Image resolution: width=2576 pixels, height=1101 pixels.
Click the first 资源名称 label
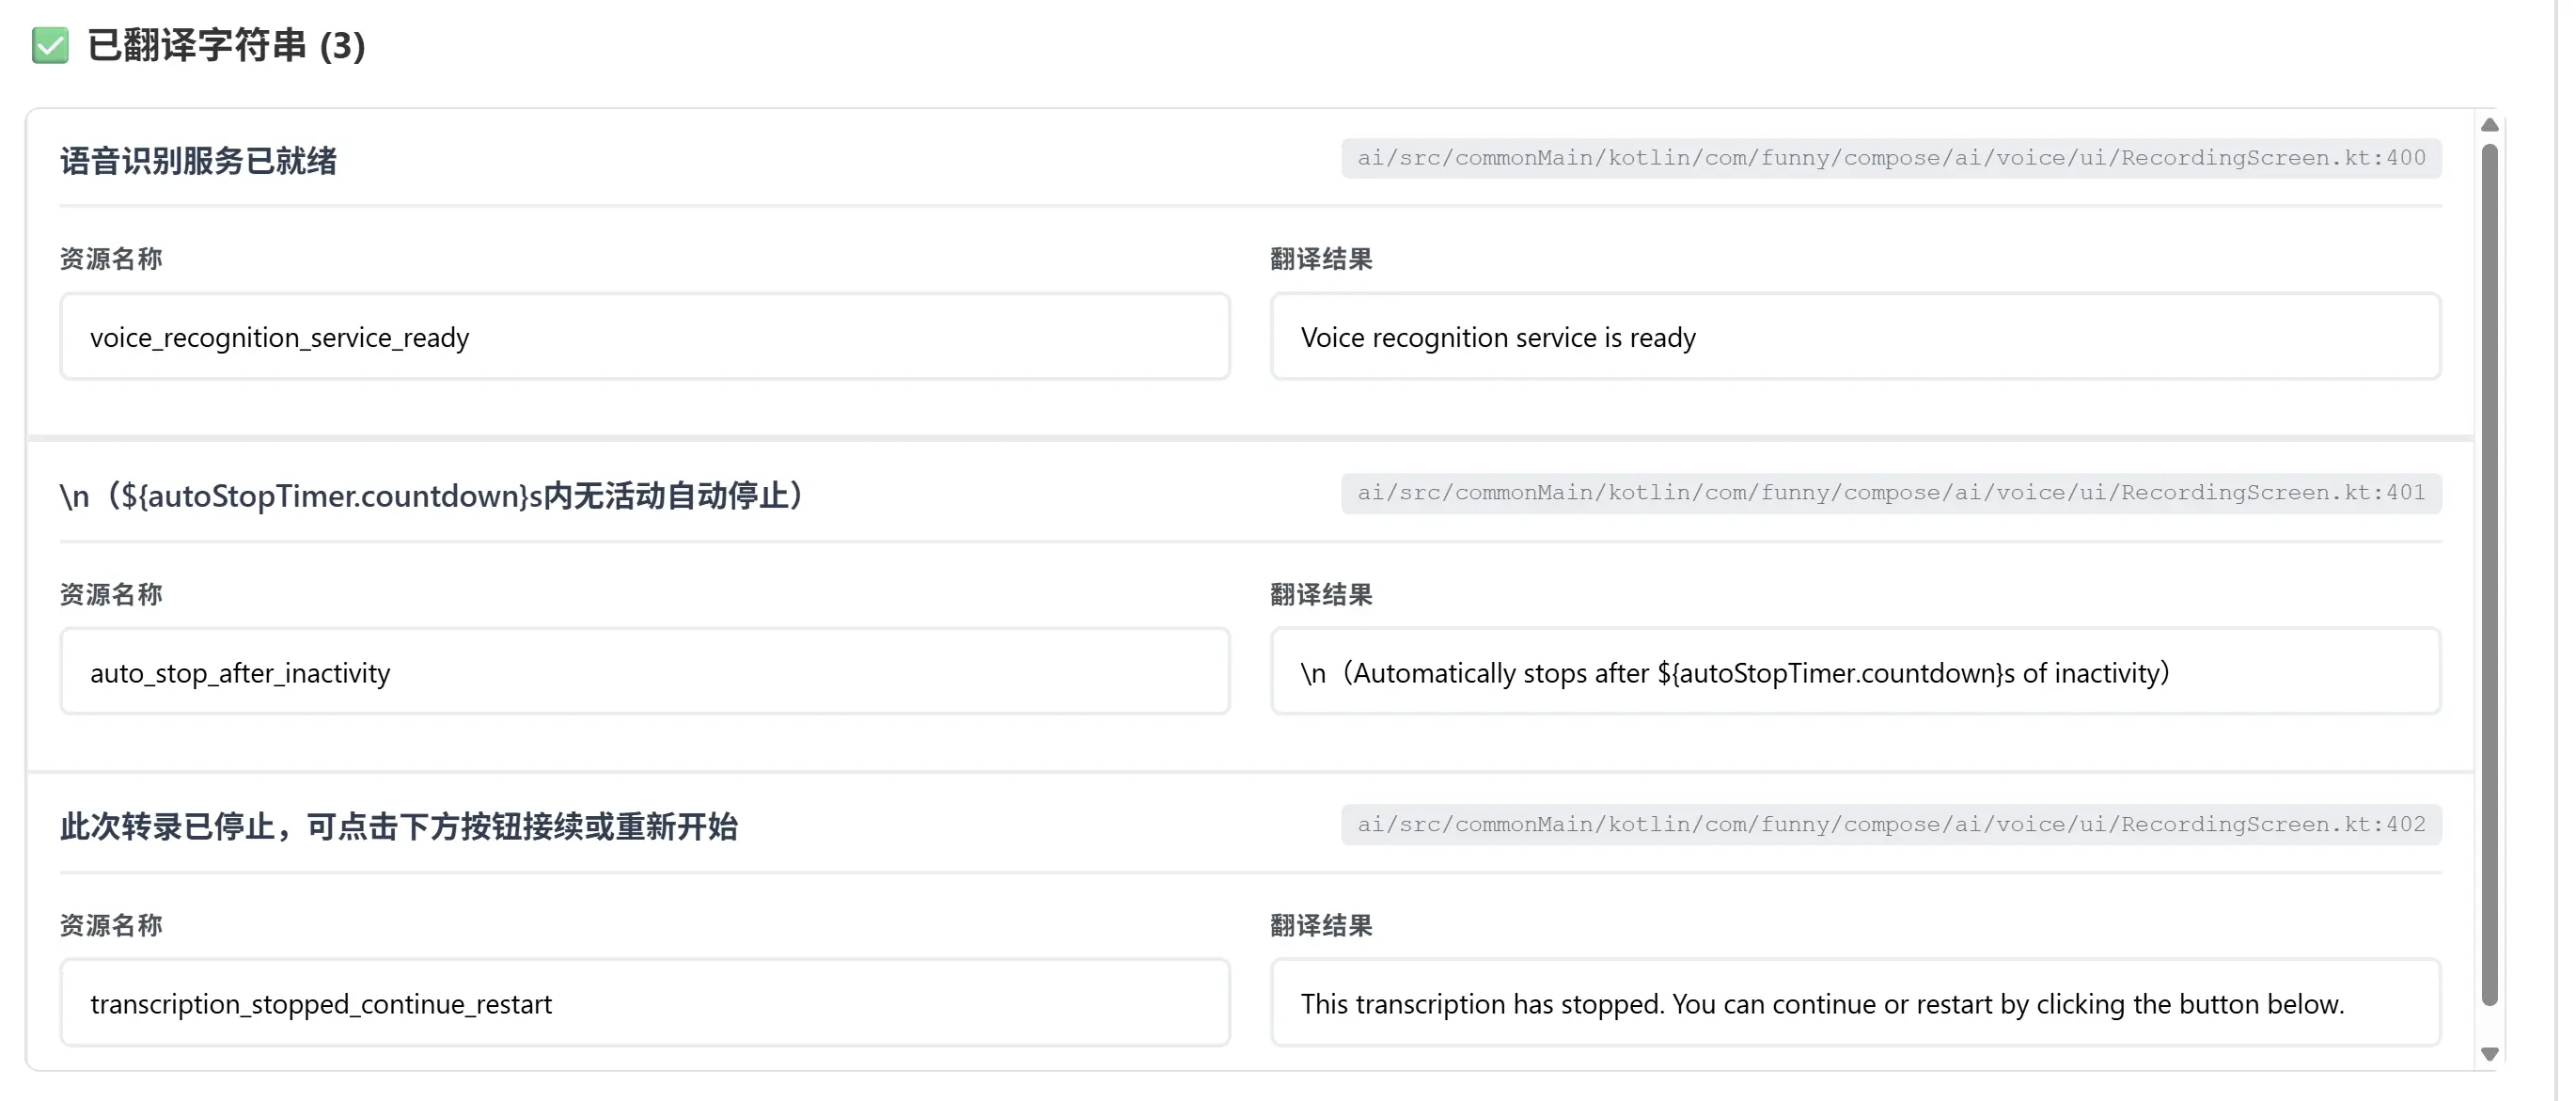[x=111, y=259]
